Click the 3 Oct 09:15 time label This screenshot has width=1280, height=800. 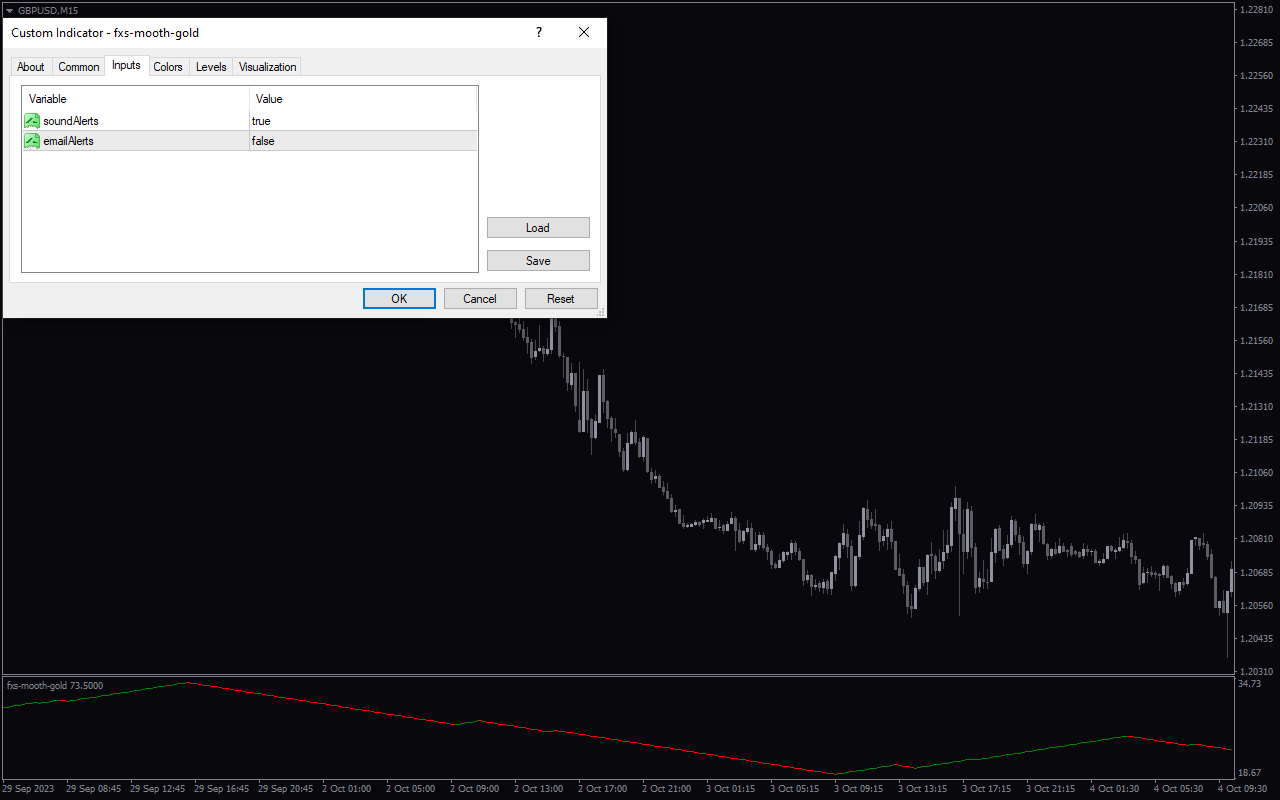point(859,789)
